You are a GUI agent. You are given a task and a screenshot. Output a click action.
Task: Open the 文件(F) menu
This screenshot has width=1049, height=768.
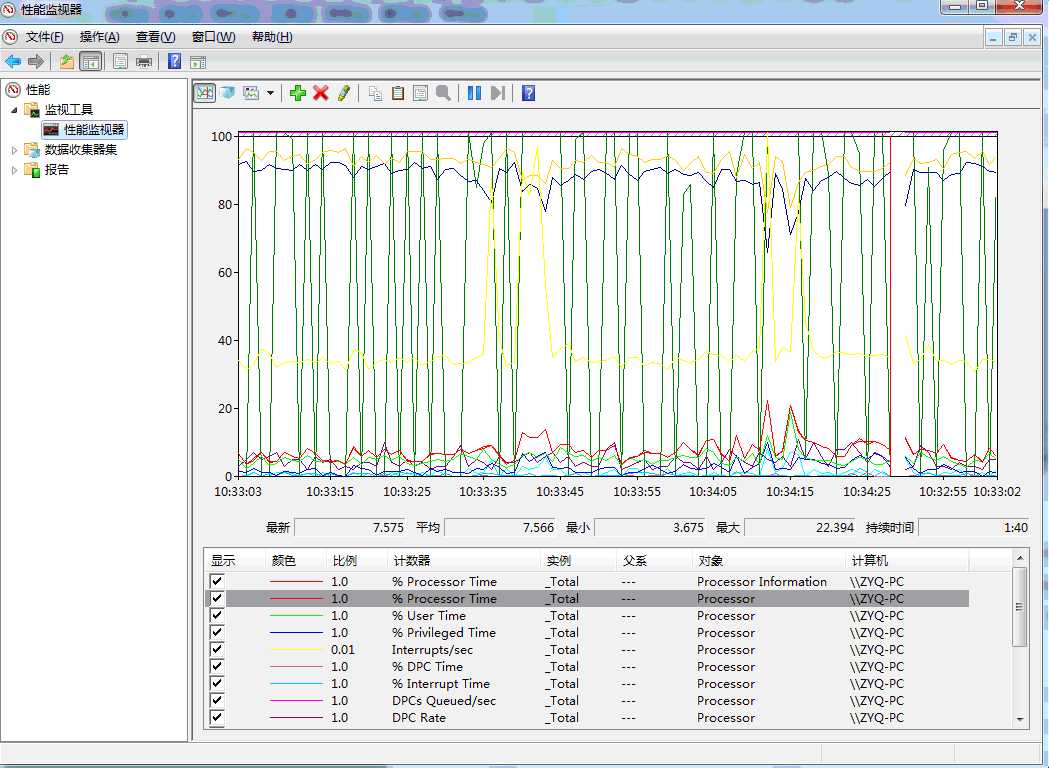[x=44, y=37]
